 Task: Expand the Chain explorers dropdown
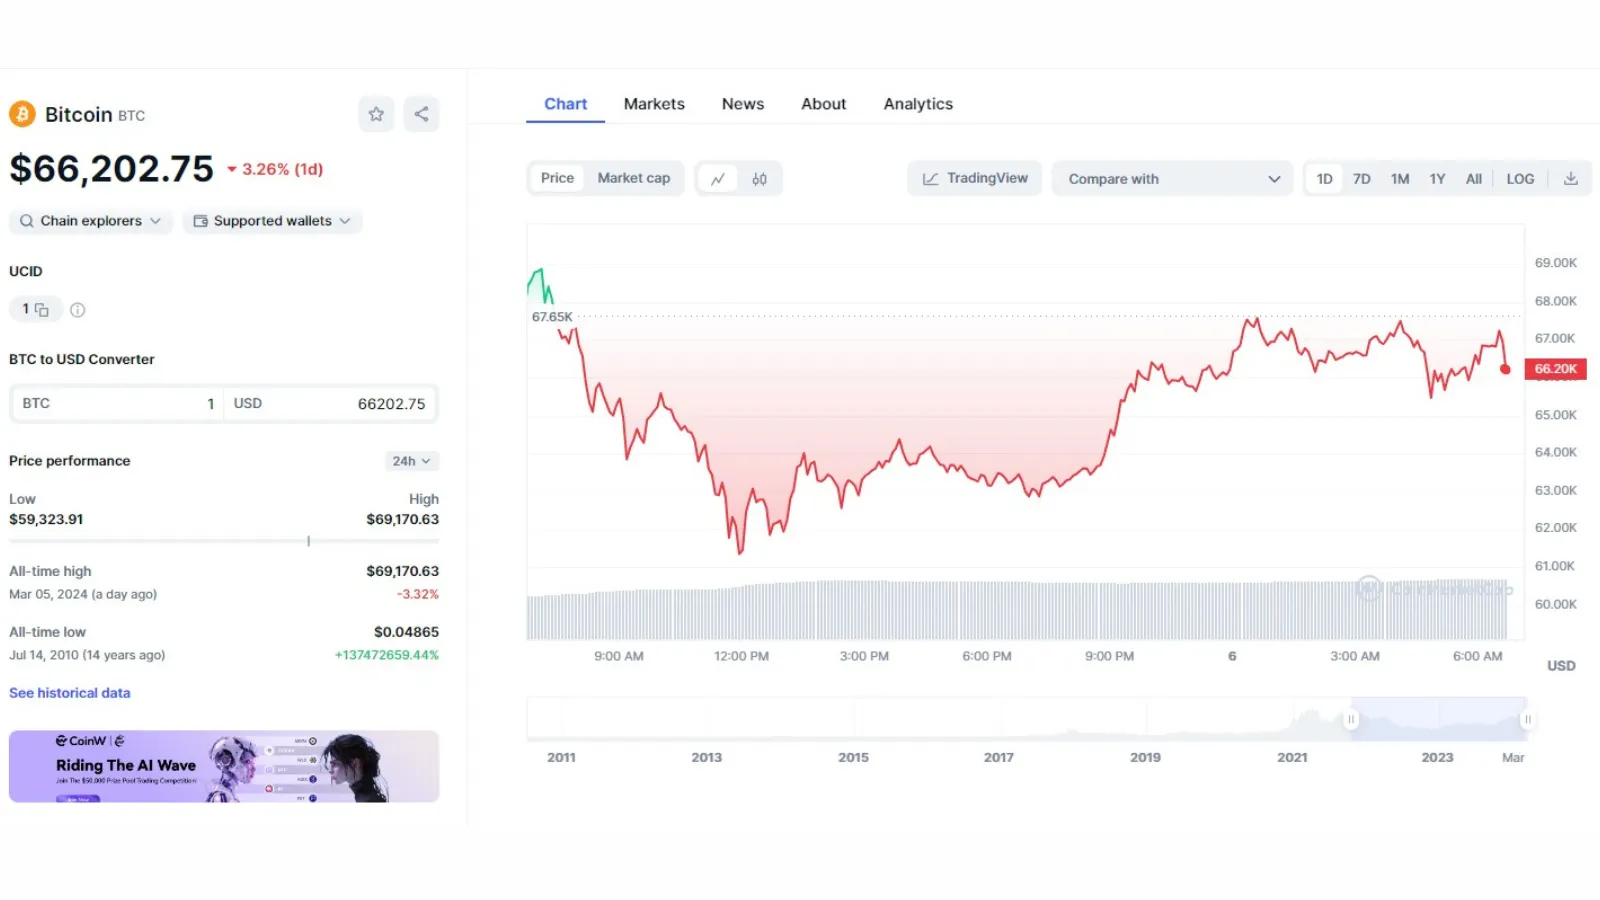(91, 221)
